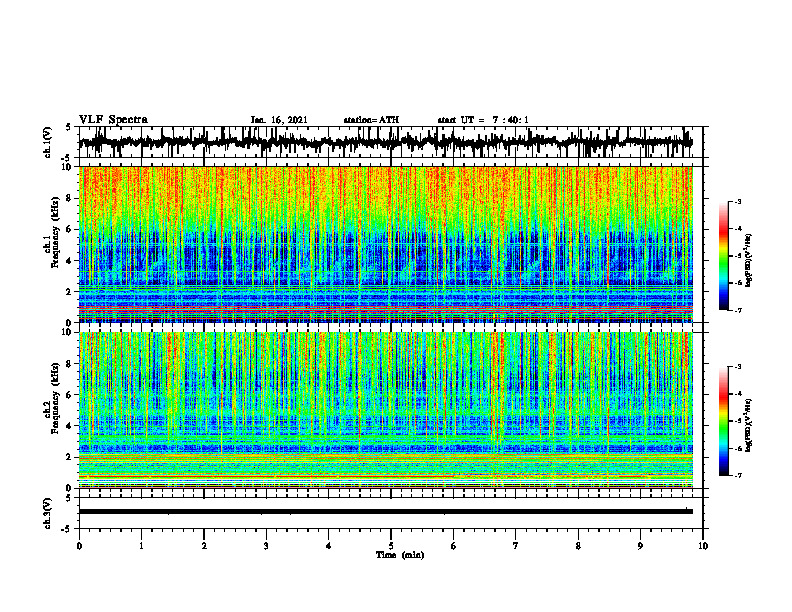Click the "Time (min)" axis title

(x=400, y=555)
